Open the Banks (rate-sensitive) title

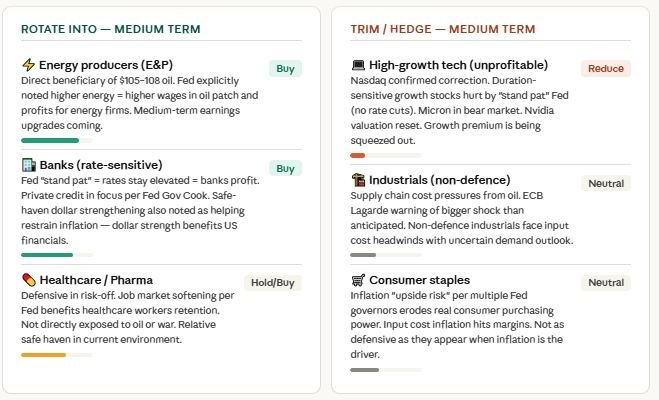101,164
